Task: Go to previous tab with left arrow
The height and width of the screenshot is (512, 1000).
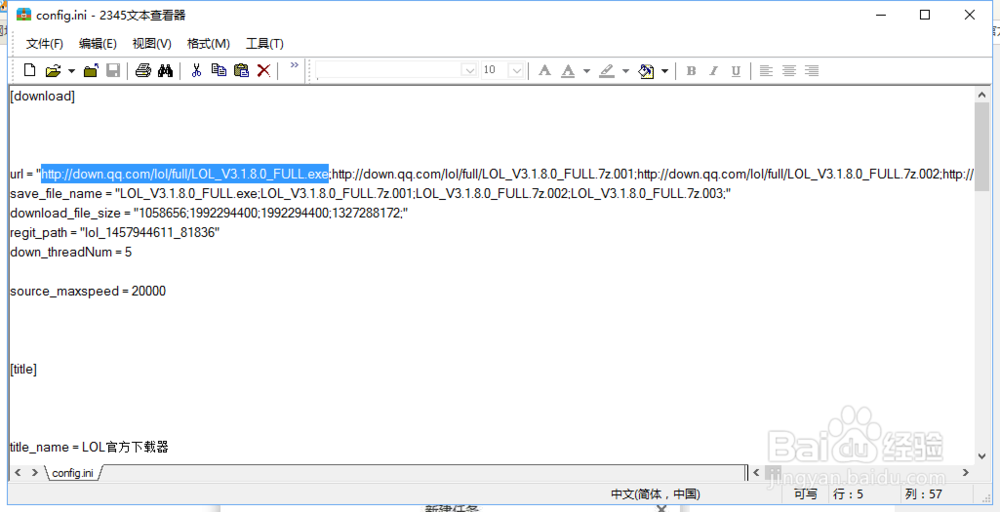Action: point(18,473)
